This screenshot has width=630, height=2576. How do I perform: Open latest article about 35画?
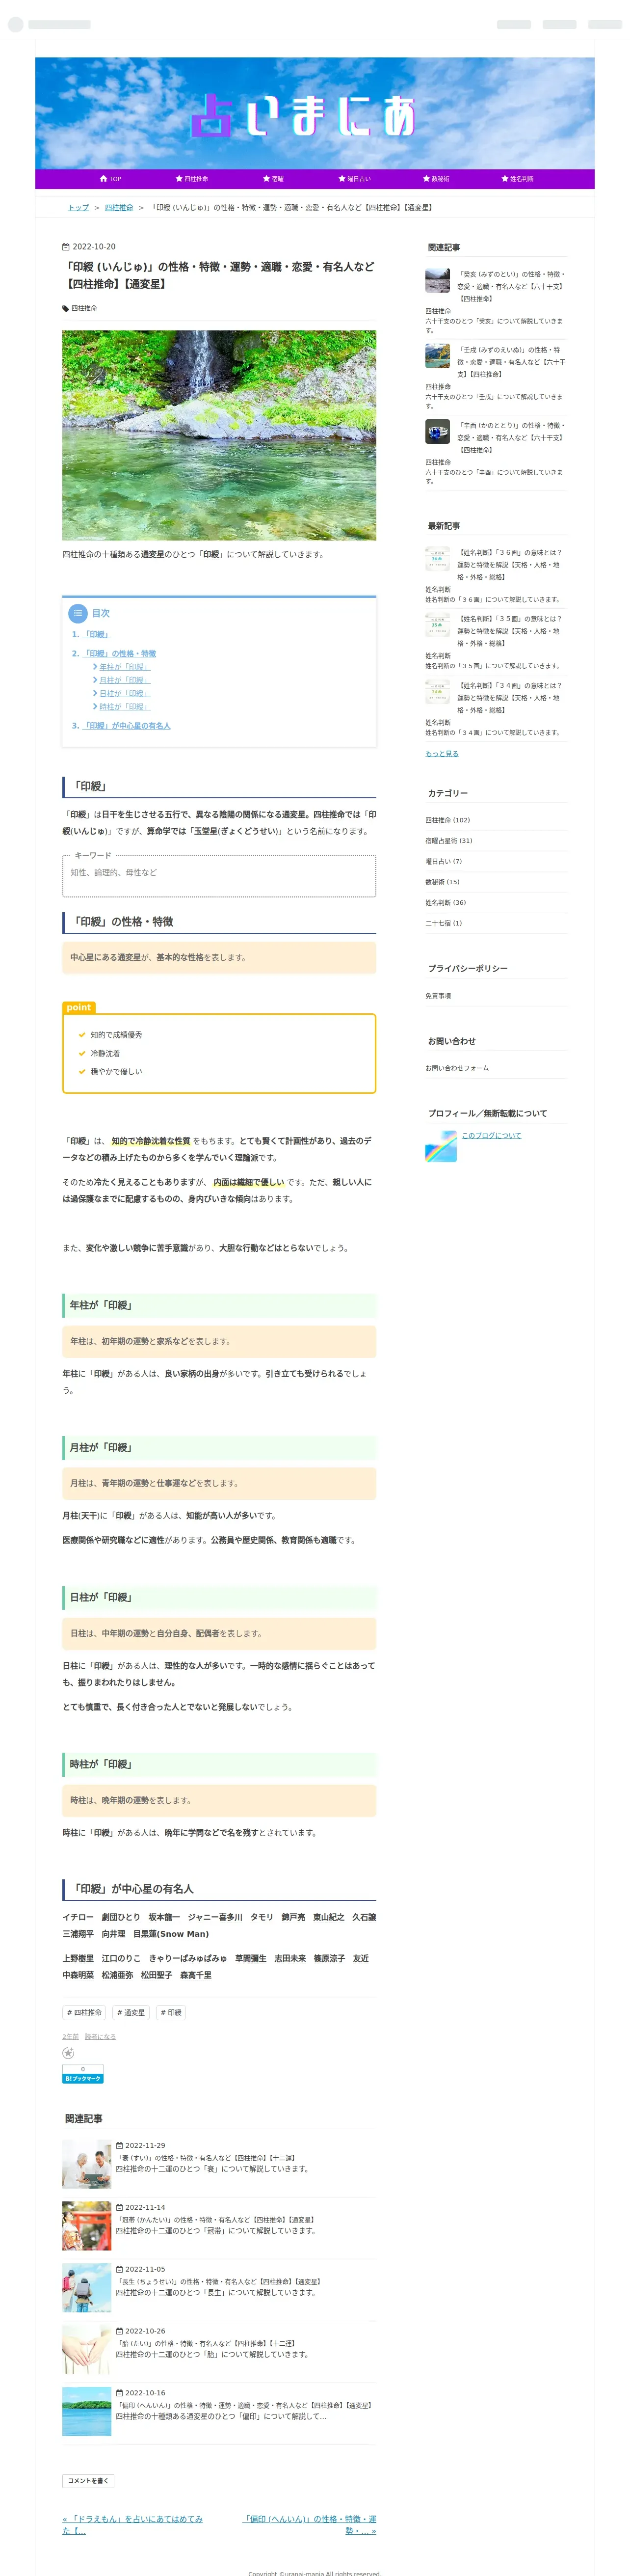[511, 631]
